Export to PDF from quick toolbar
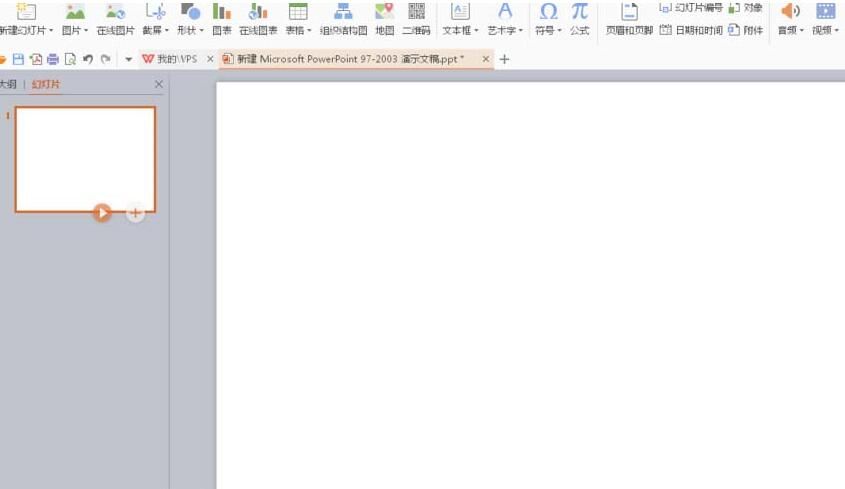This screenshot has height=489, width=845. pyautogui.click(x=36, y=59)
